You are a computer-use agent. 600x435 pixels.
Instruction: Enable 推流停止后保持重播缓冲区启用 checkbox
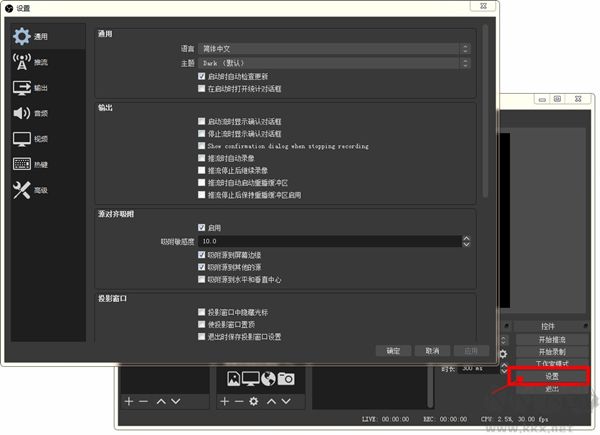(202, 195)
